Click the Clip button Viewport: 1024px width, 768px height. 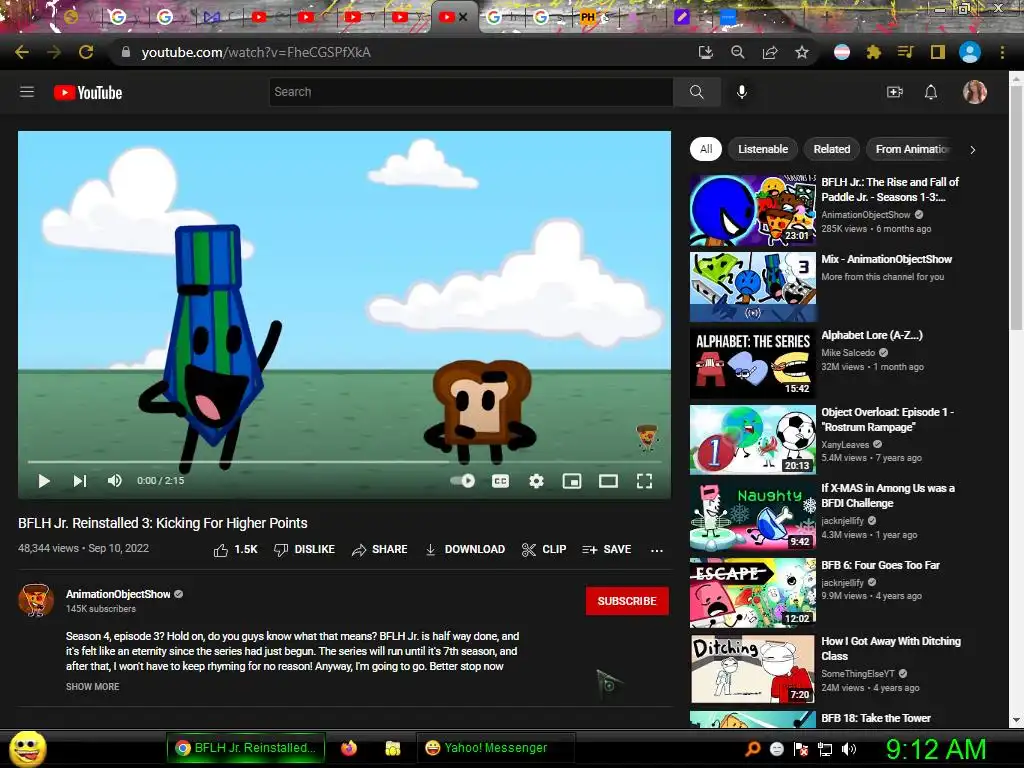[544, 550]
